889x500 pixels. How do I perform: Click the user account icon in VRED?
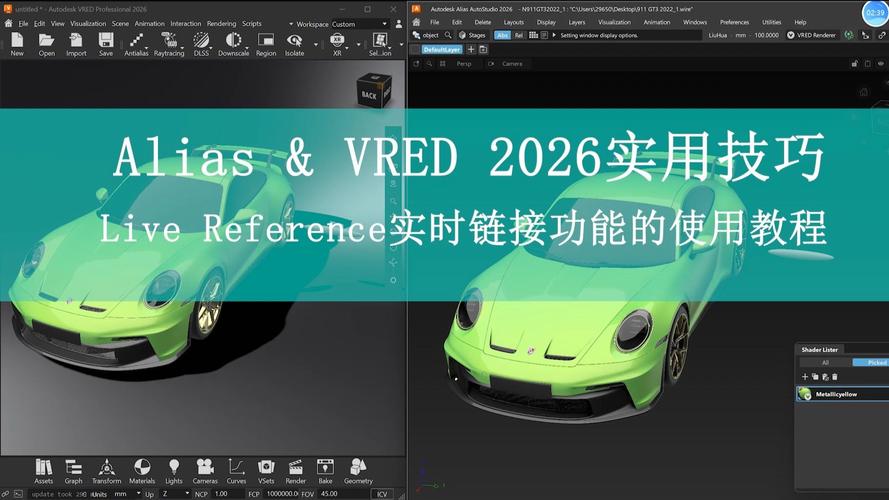pyautogui.click(x=399, y=24)
